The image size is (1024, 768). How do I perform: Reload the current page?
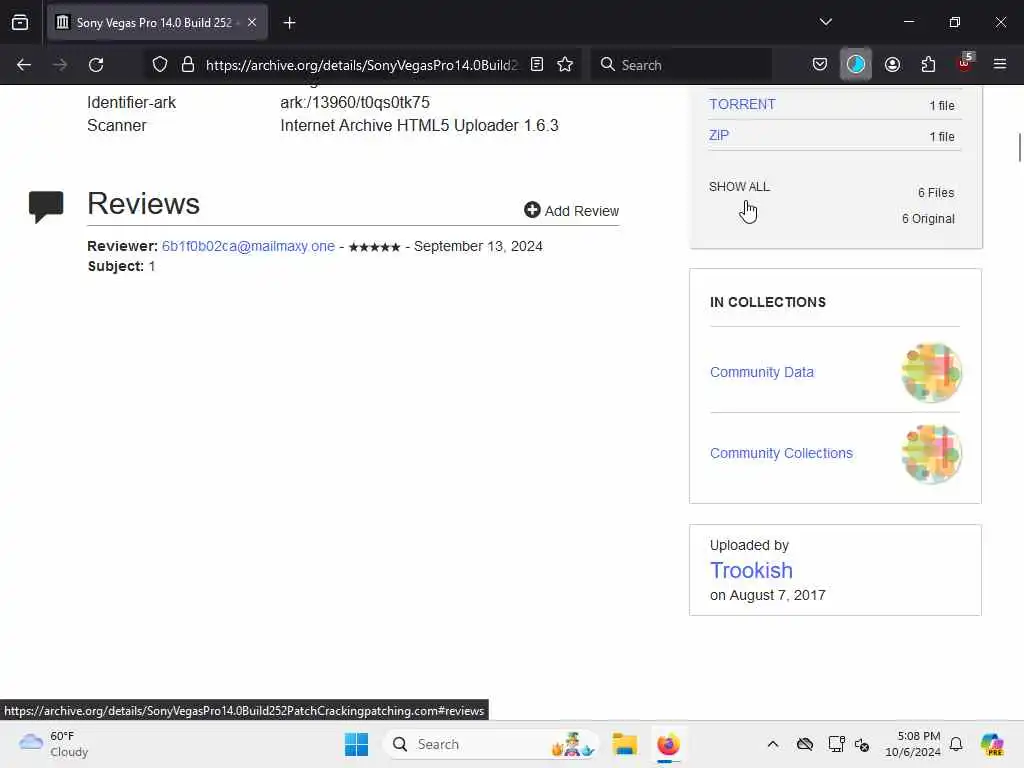click(96, 65)
